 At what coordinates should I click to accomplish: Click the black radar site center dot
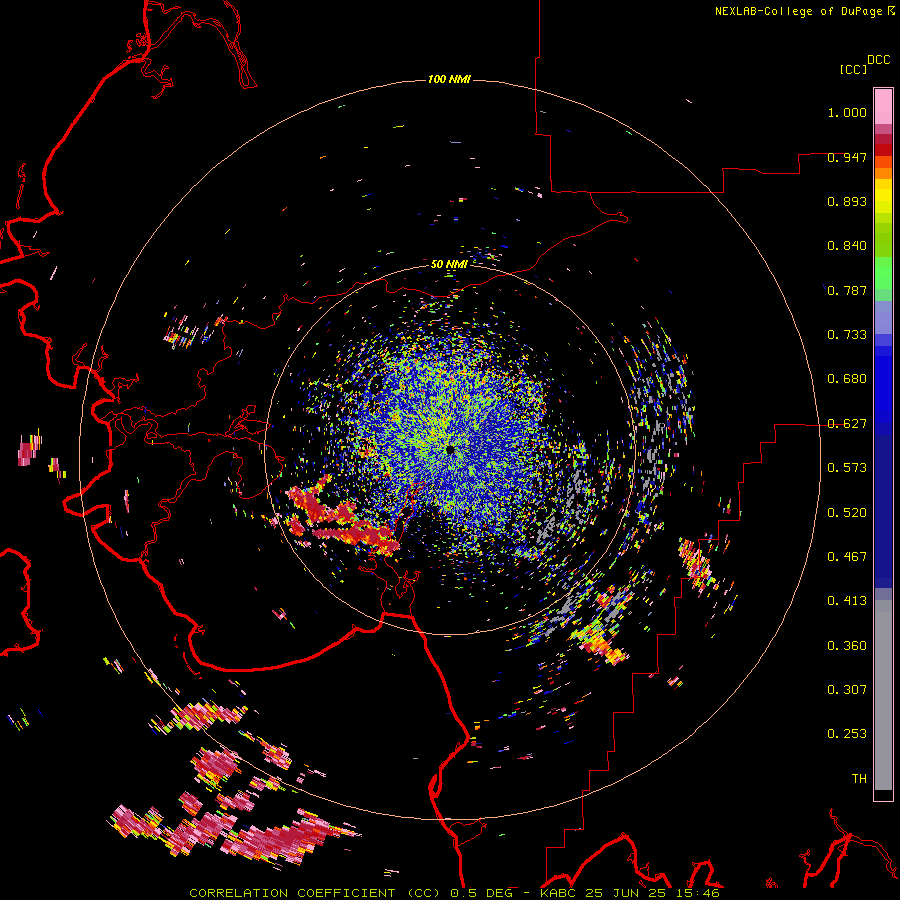coord(450,450)
